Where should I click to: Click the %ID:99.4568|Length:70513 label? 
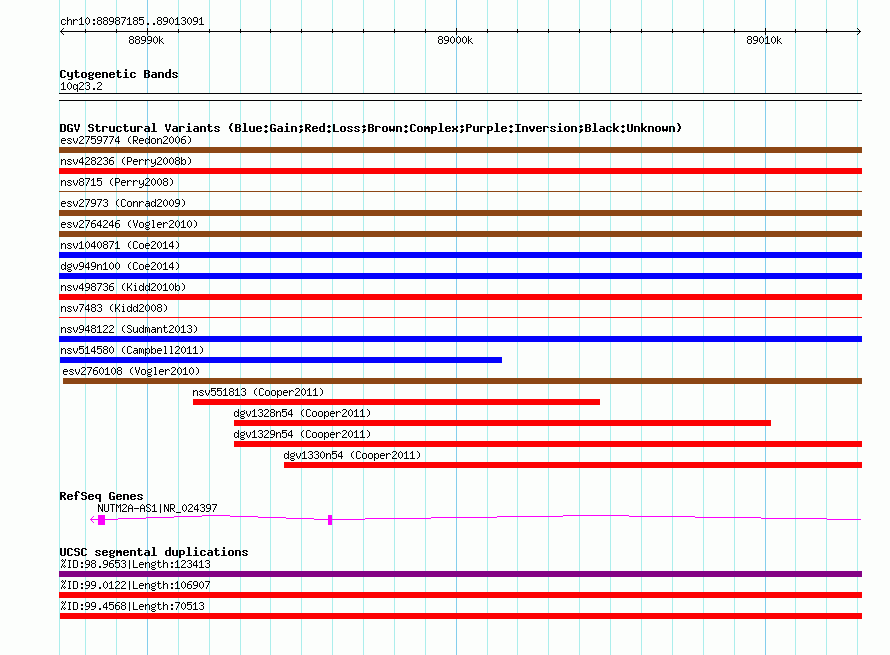(x=132, y=606)
